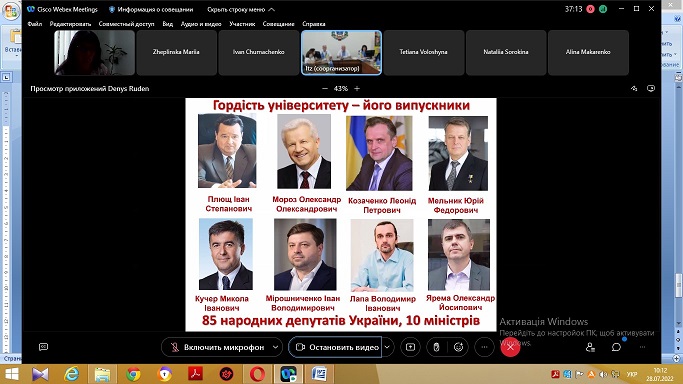
Task: Open Visual Studio icon in taskbar
Action: (x=40, y=374)
